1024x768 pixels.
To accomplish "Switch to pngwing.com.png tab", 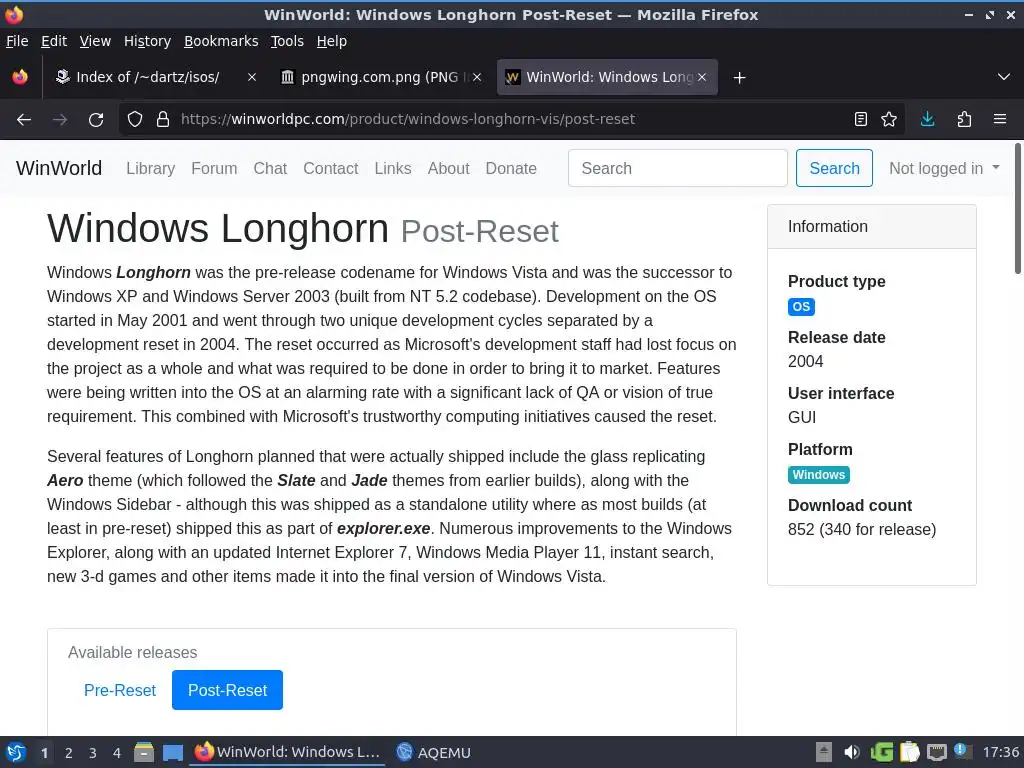I will (379, 77).
